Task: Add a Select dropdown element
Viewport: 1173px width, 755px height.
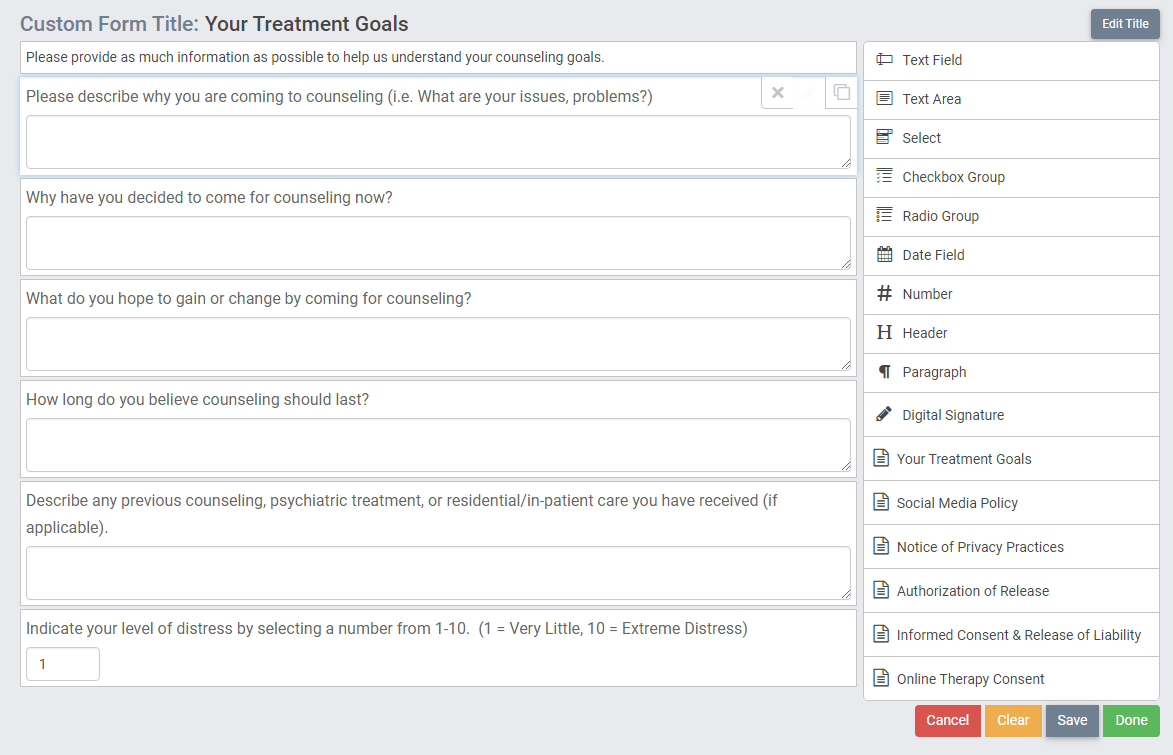Action: point(1011,138)
